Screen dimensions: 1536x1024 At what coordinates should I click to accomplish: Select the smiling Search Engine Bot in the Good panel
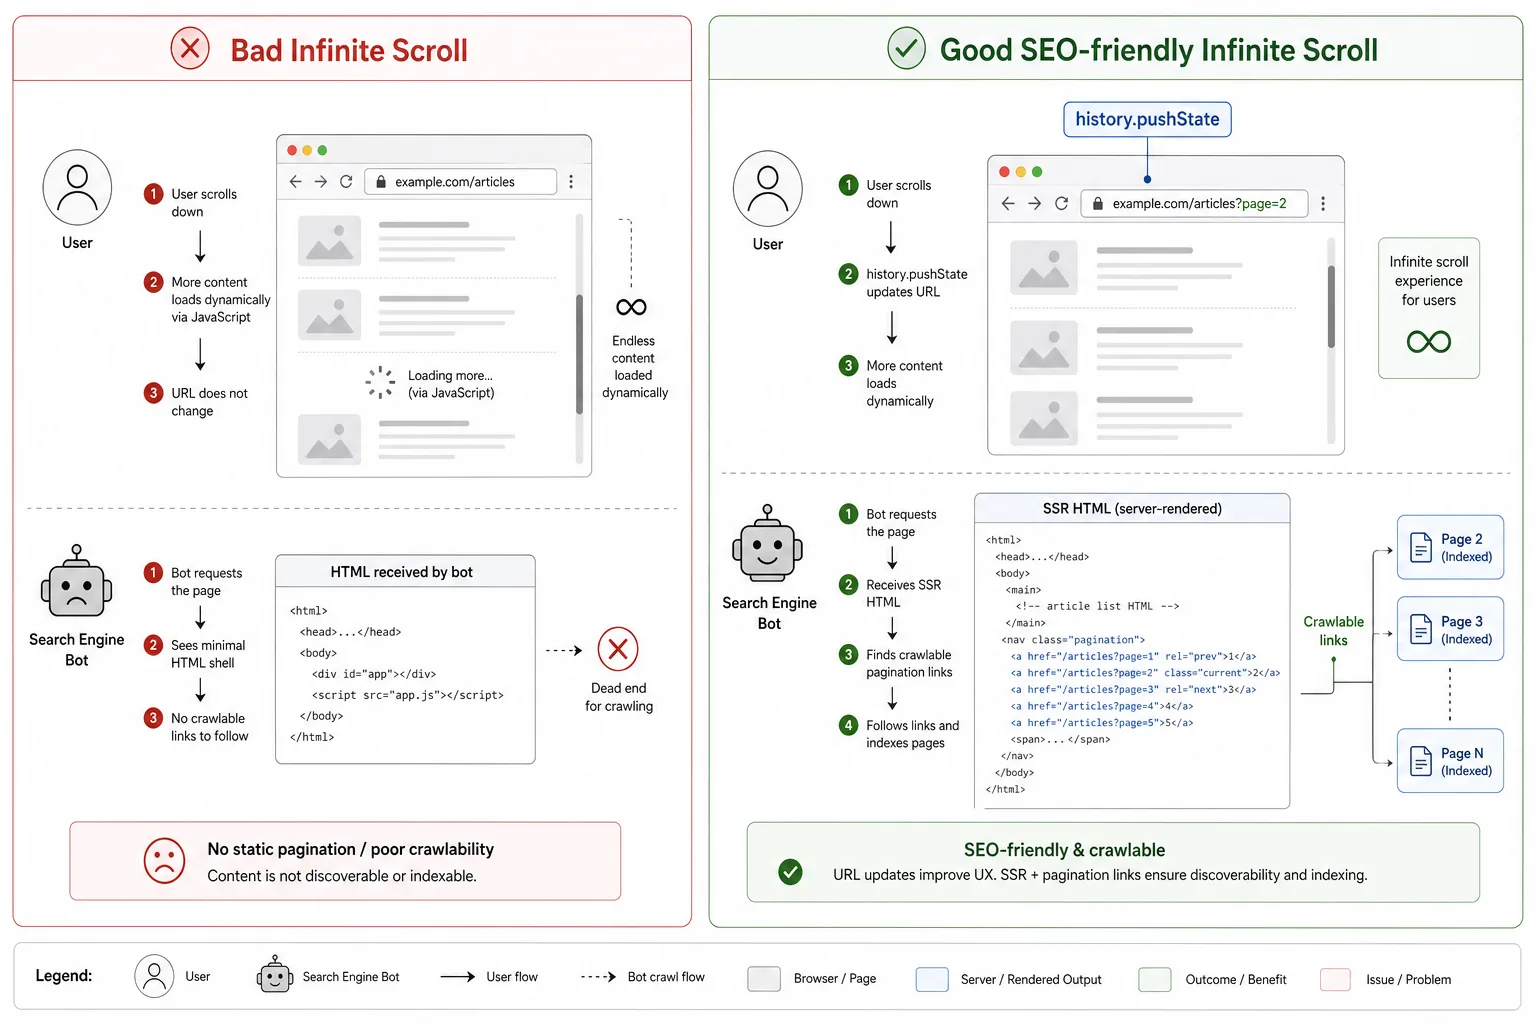(767, 544)
